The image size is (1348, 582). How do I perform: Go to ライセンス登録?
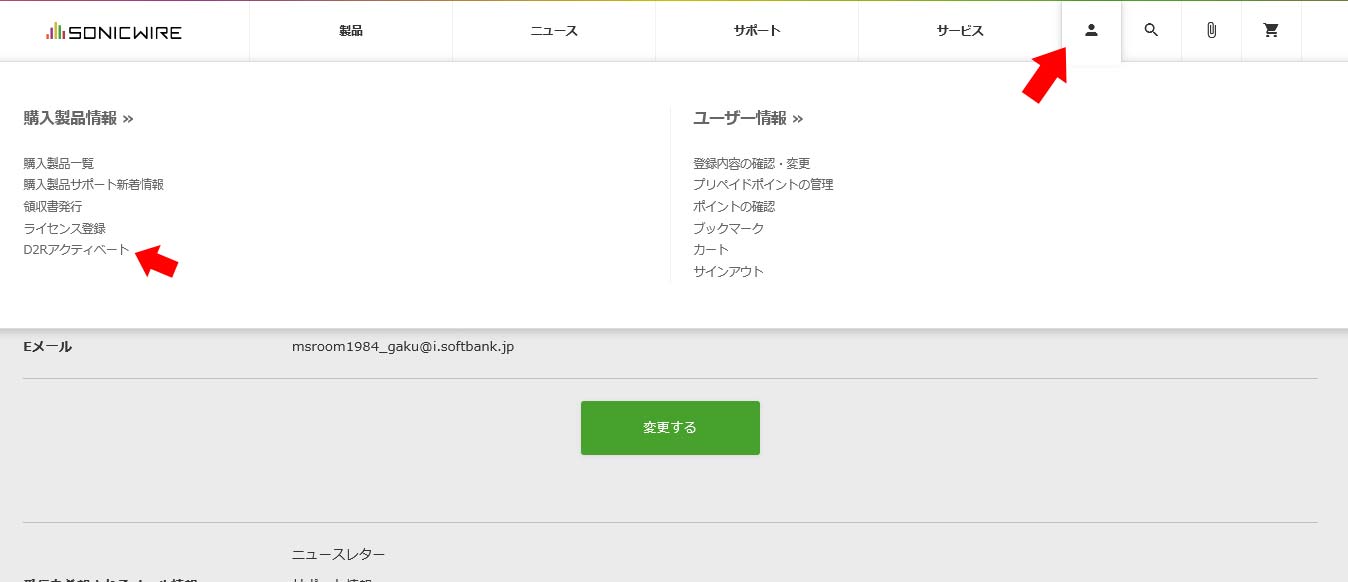coord(64,228)
